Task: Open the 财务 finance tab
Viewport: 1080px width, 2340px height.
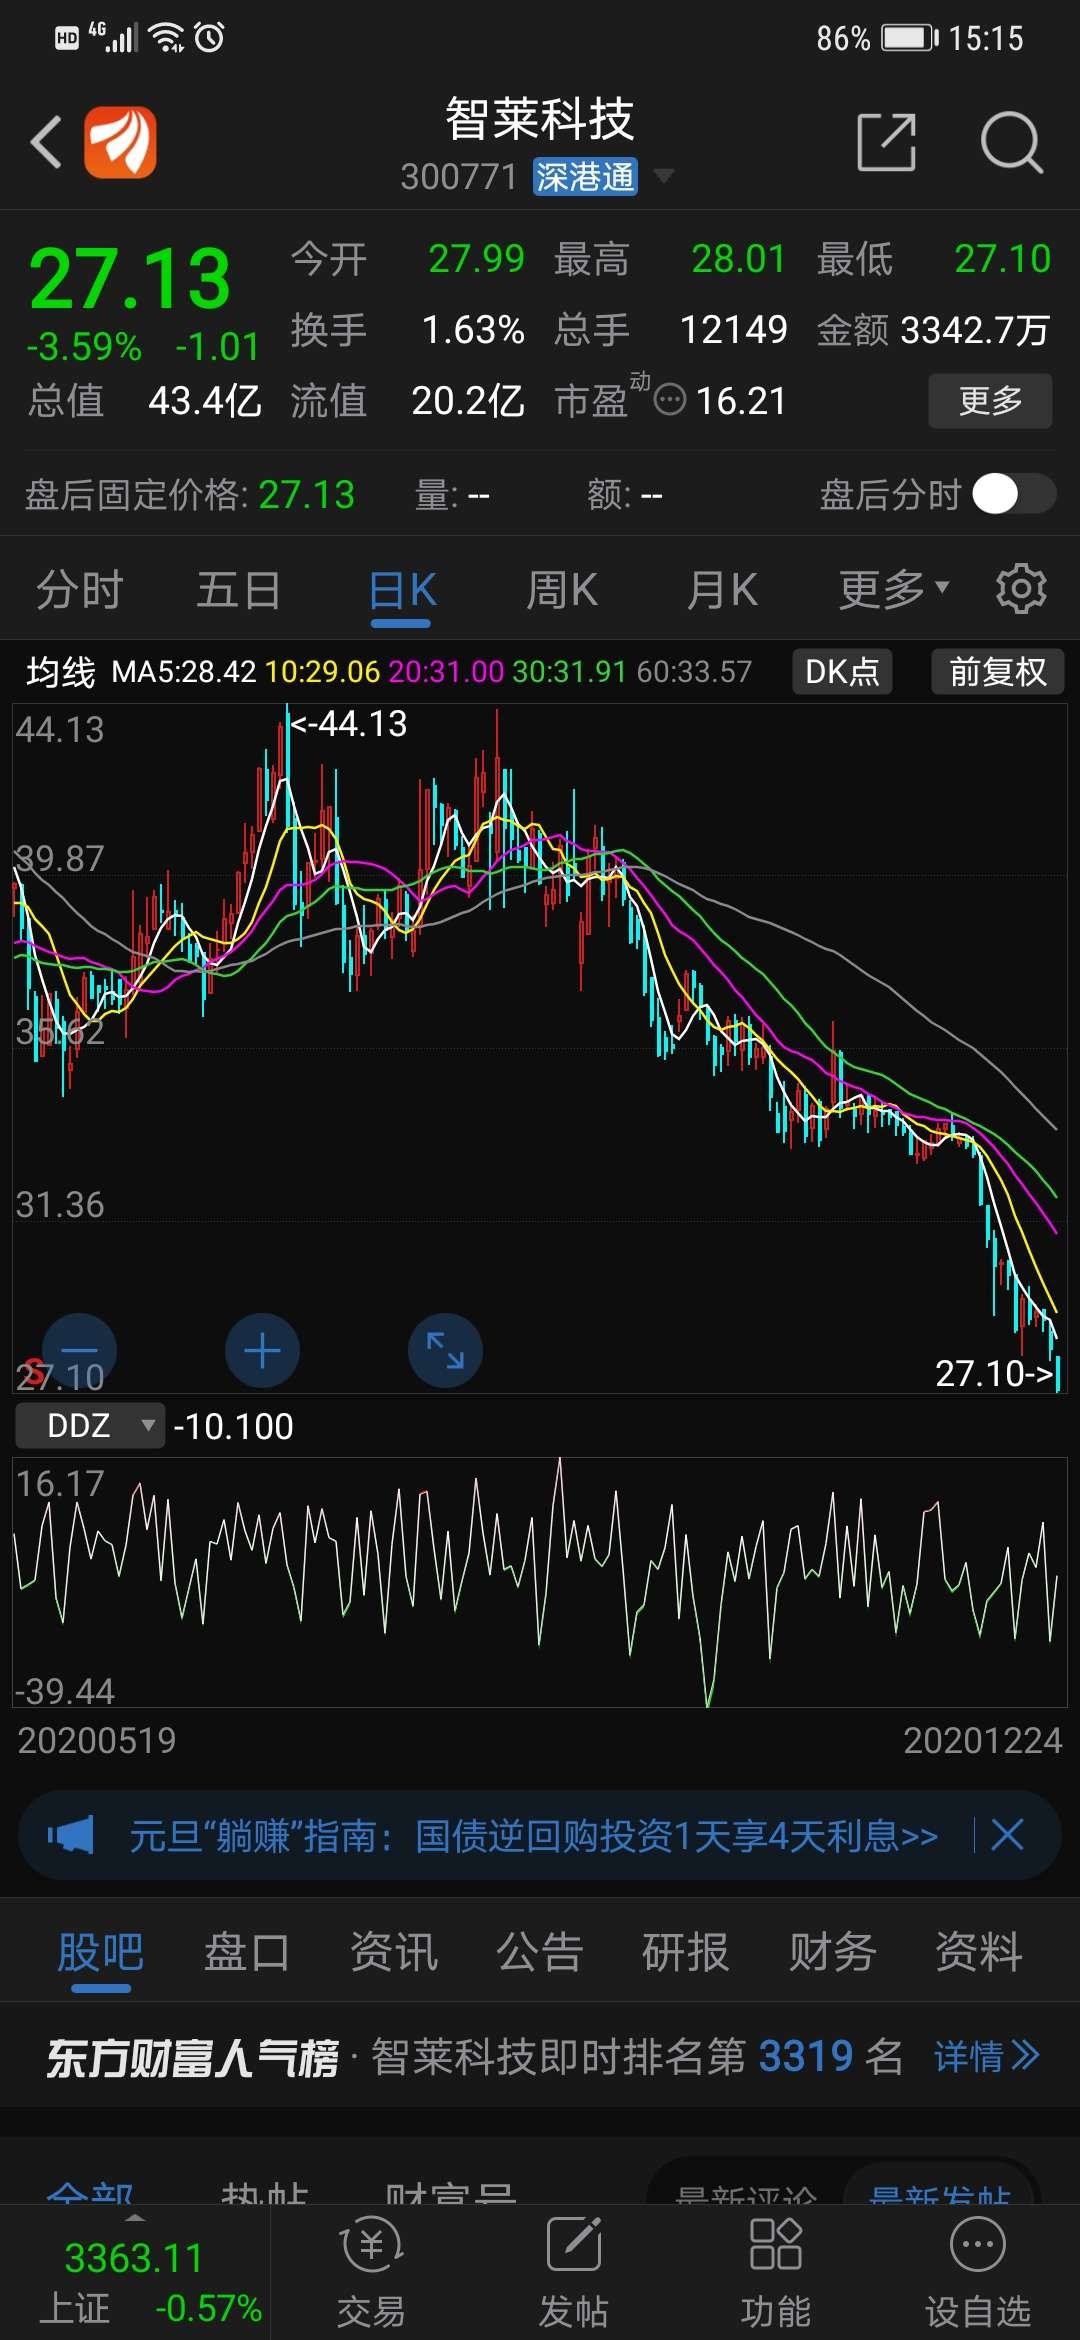Action: (x=832, y=1951)
